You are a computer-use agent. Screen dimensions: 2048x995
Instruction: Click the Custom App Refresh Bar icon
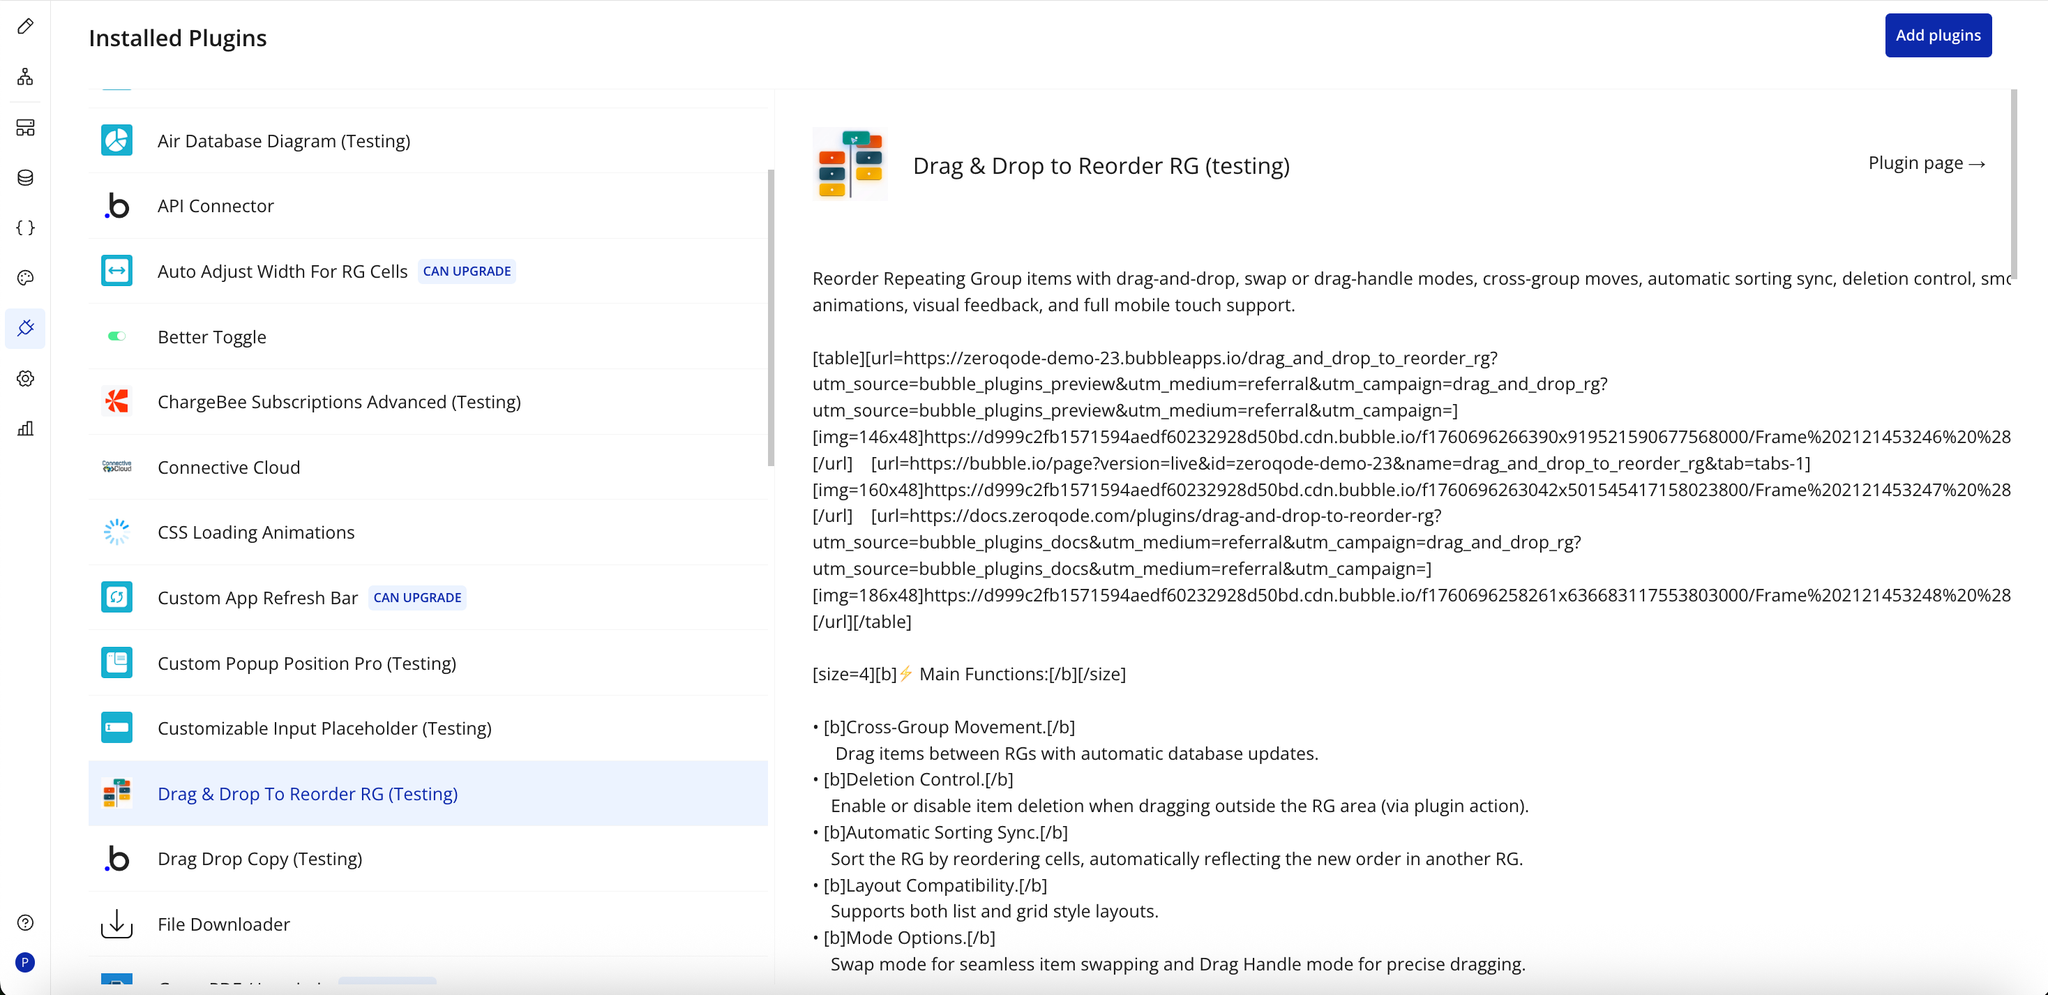click(x=117, y=597)
